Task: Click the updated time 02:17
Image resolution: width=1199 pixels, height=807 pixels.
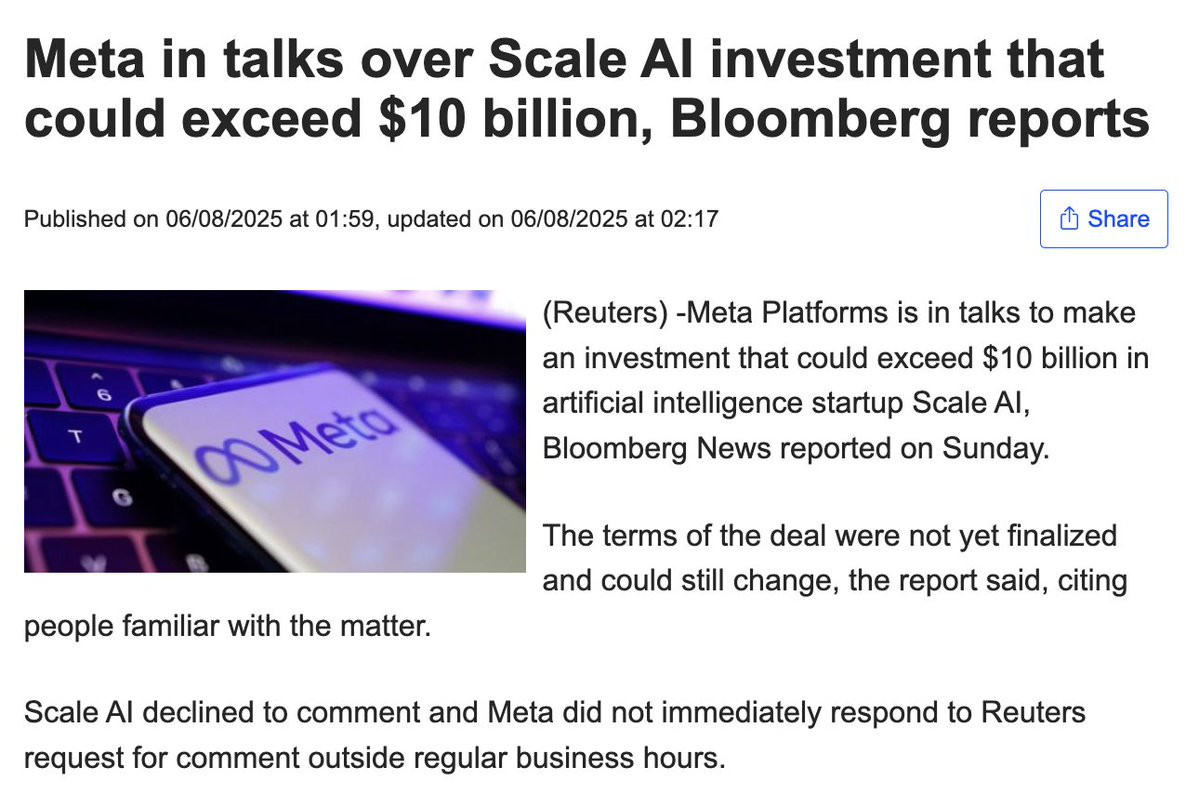Action: pyautogui.click(x=689, y=219)
